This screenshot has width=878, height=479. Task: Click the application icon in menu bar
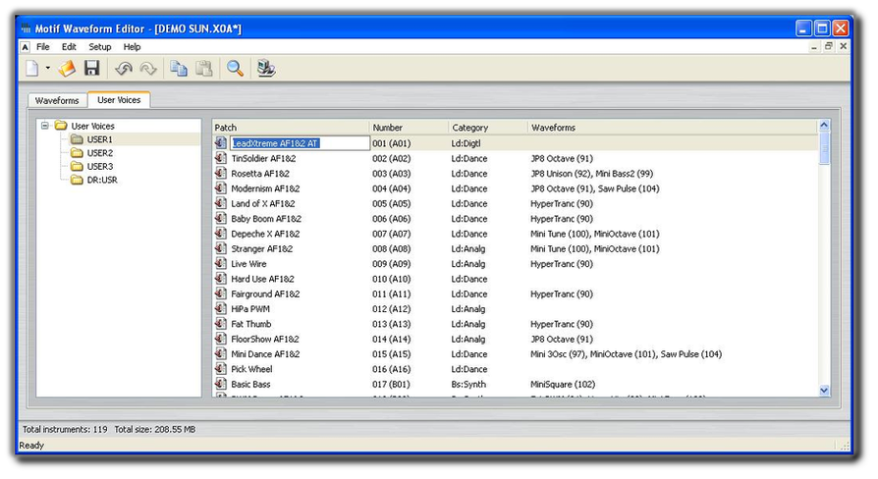pos(25,47)
